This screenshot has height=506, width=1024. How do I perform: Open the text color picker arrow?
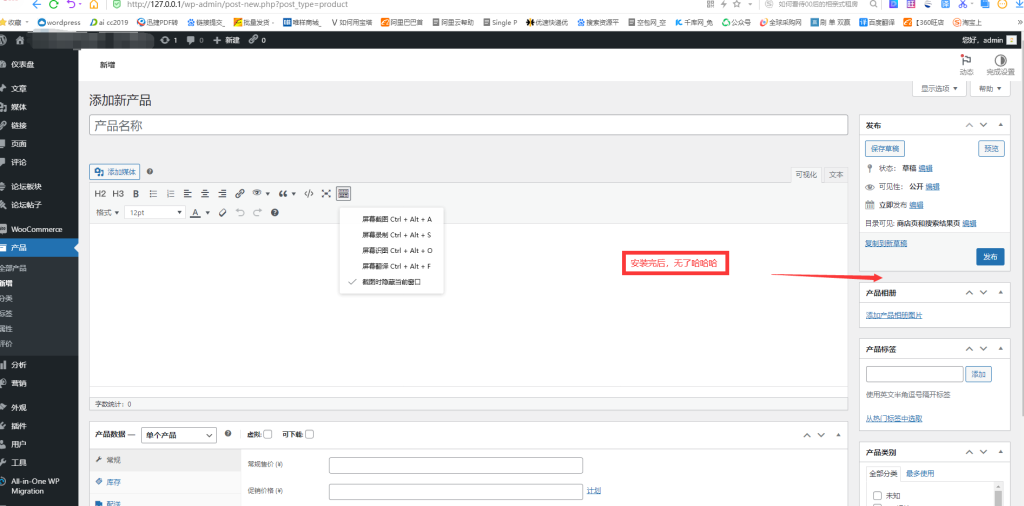coord(207,212)
